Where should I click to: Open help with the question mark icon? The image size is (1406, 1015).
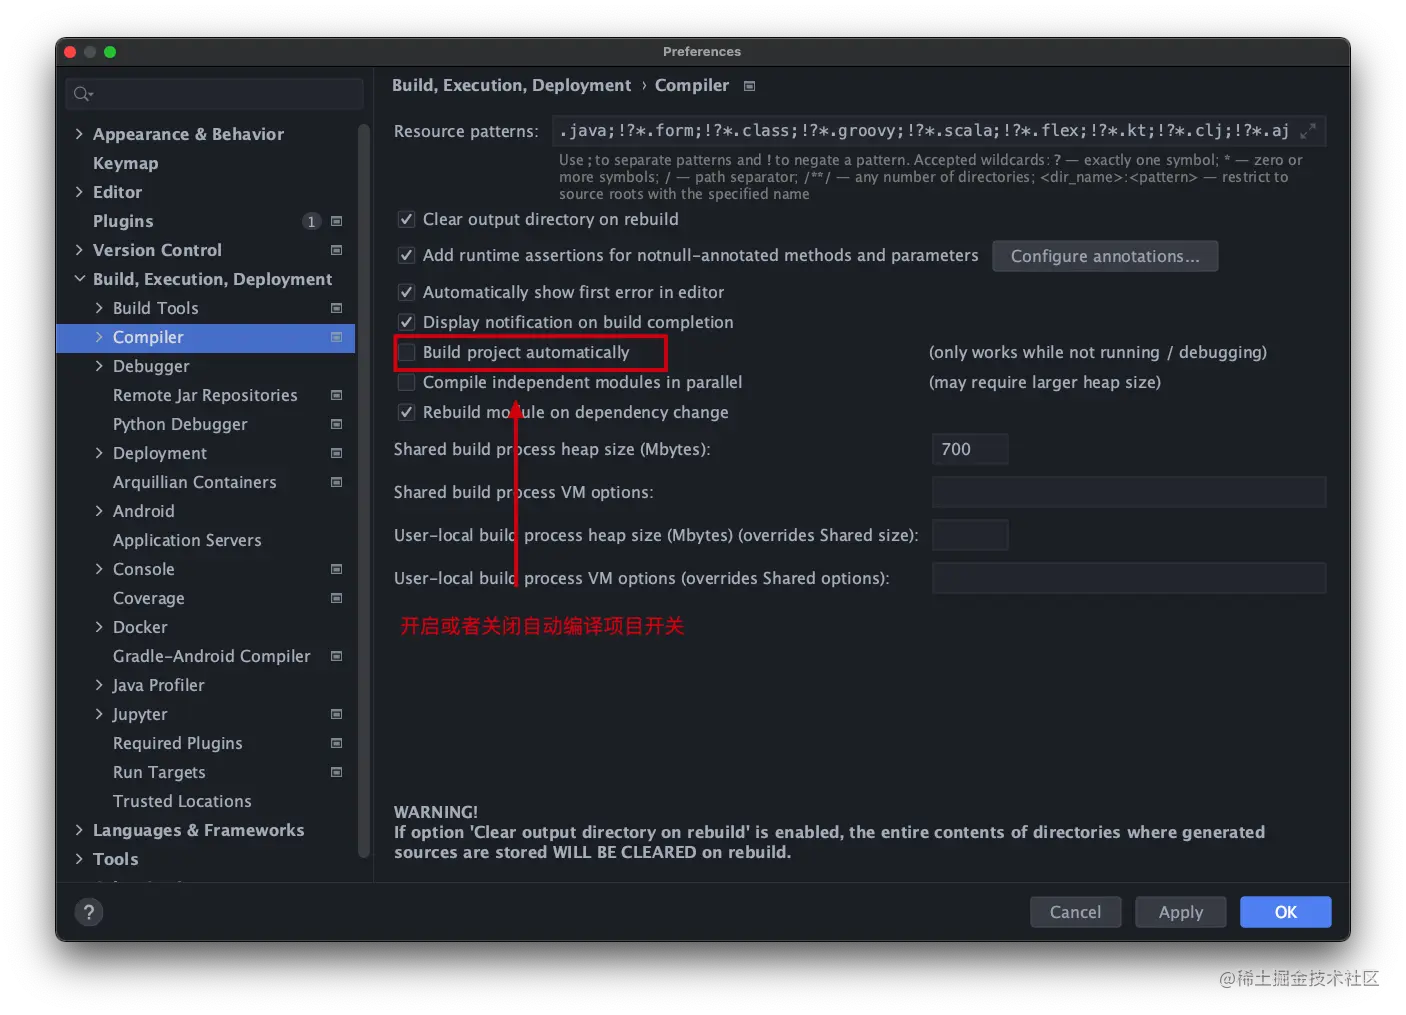pos(89,912)
